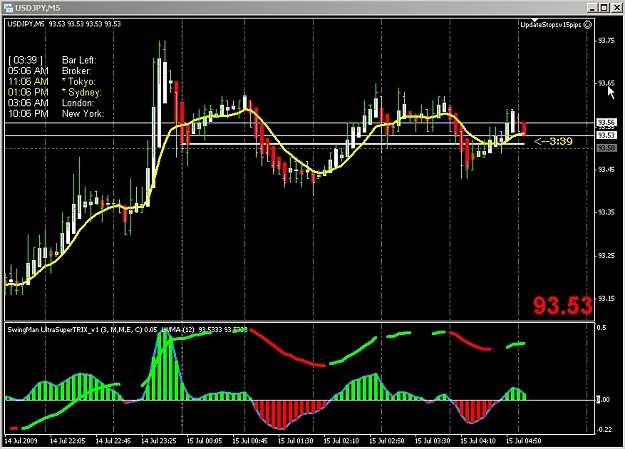Image resolution: width=625 pixels, height=449 pixels.
Task: Click the 'Bar Left:' label
Action: click(79, 60)
